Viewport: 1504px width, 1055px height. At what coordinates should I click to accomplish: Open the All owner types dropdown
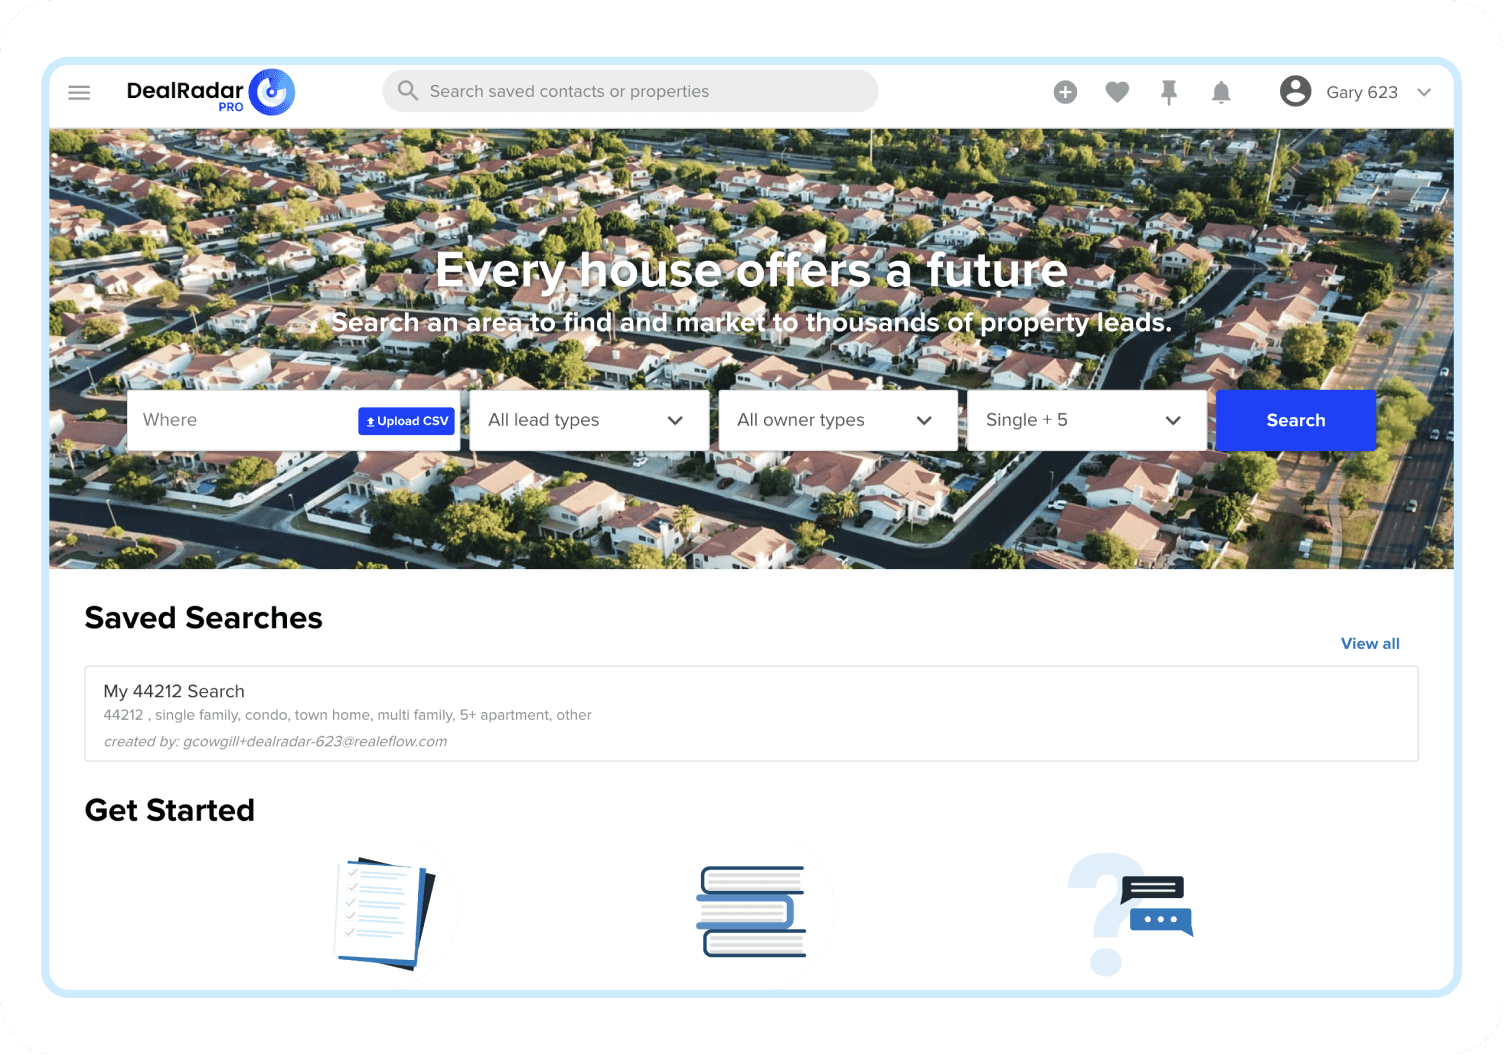pyautogui.click(x=838, y=420)
